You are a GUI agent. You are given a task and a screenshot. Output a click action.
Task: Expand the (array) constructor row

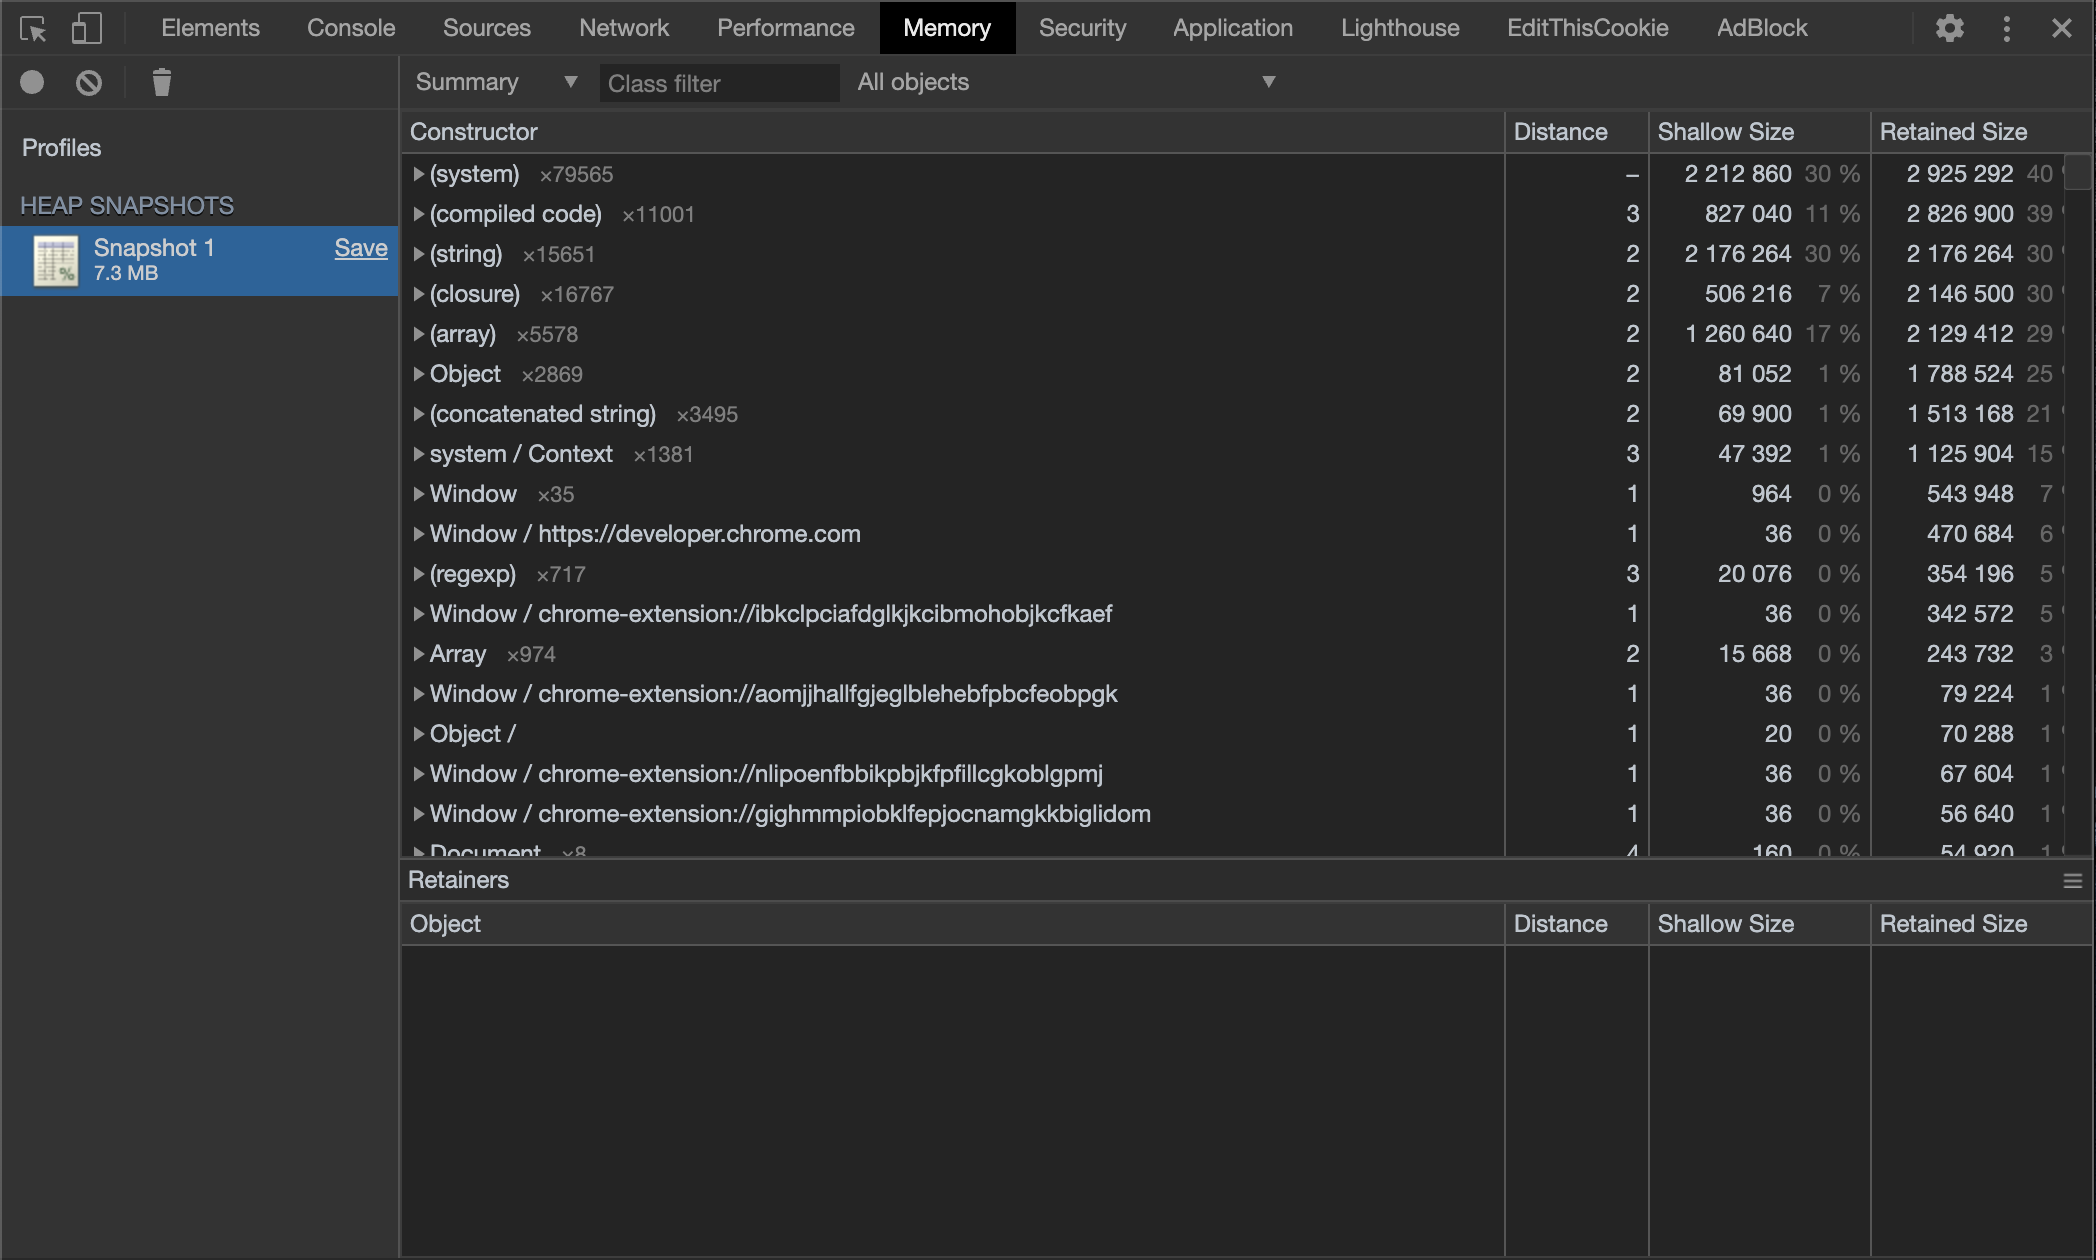419,334
